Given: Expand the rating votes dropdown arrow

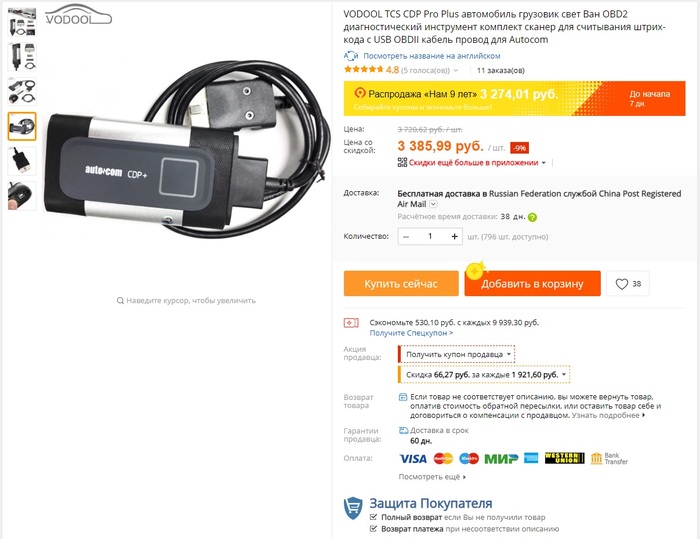Looking at the screenshot, I should 456,71.
